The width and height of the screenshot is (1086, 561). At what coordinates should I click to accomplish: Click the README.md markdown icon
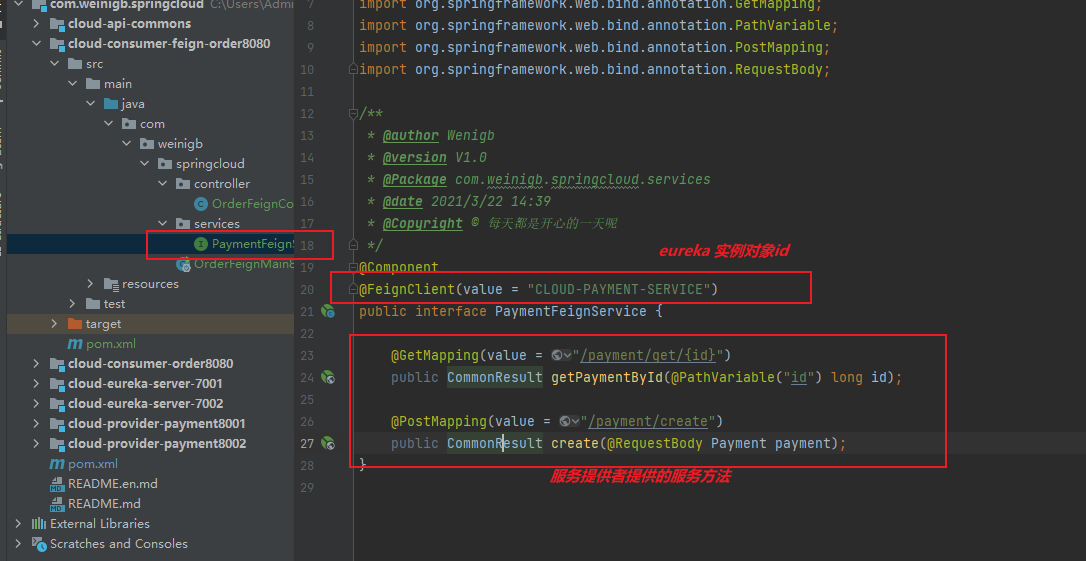(57, 504)
